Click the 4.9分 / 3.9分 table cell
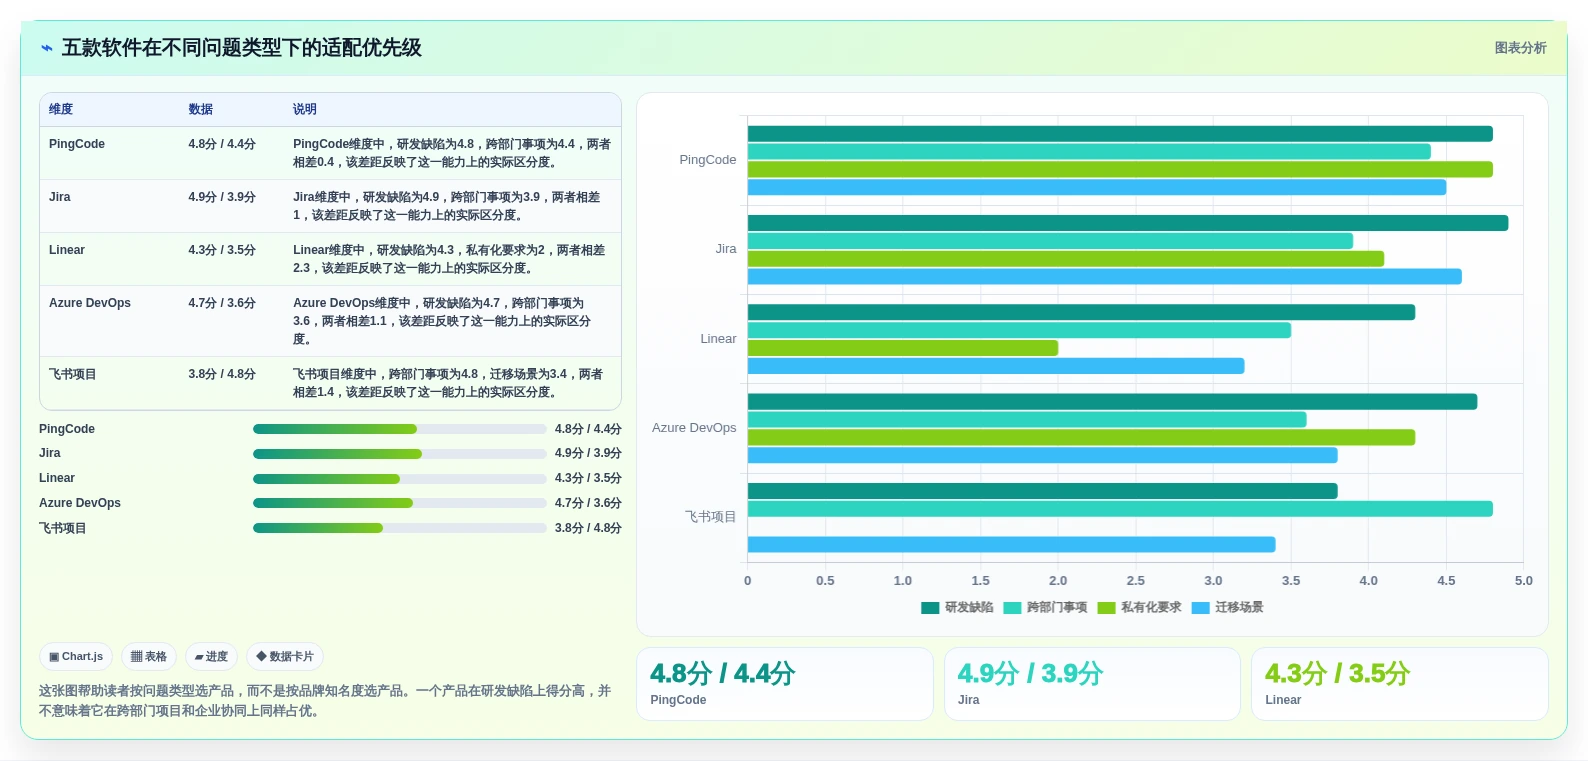 (222, 197)
